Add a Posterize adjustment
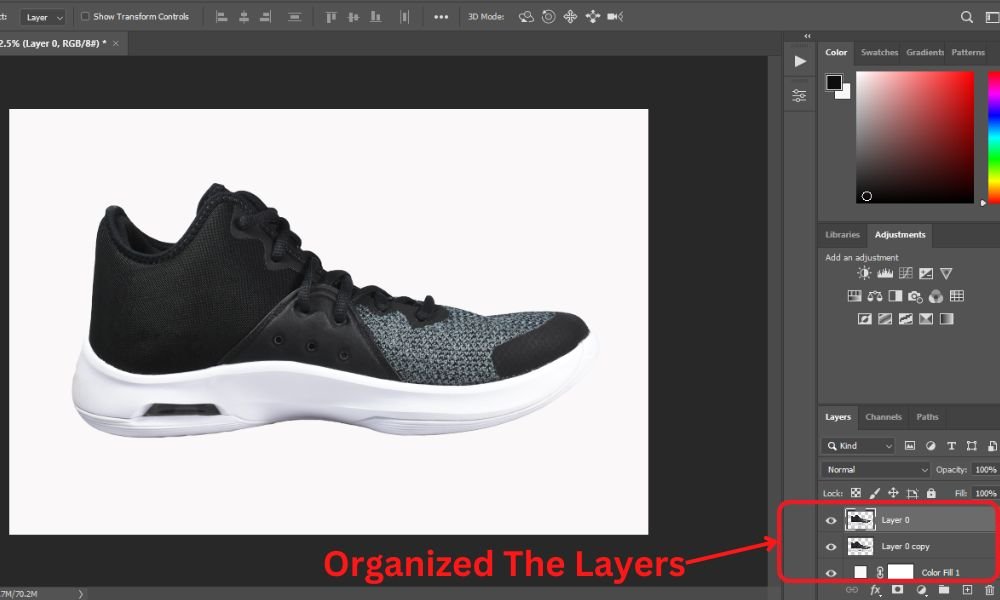Screen dimensions: 1000x600 [x=885, y=319]
